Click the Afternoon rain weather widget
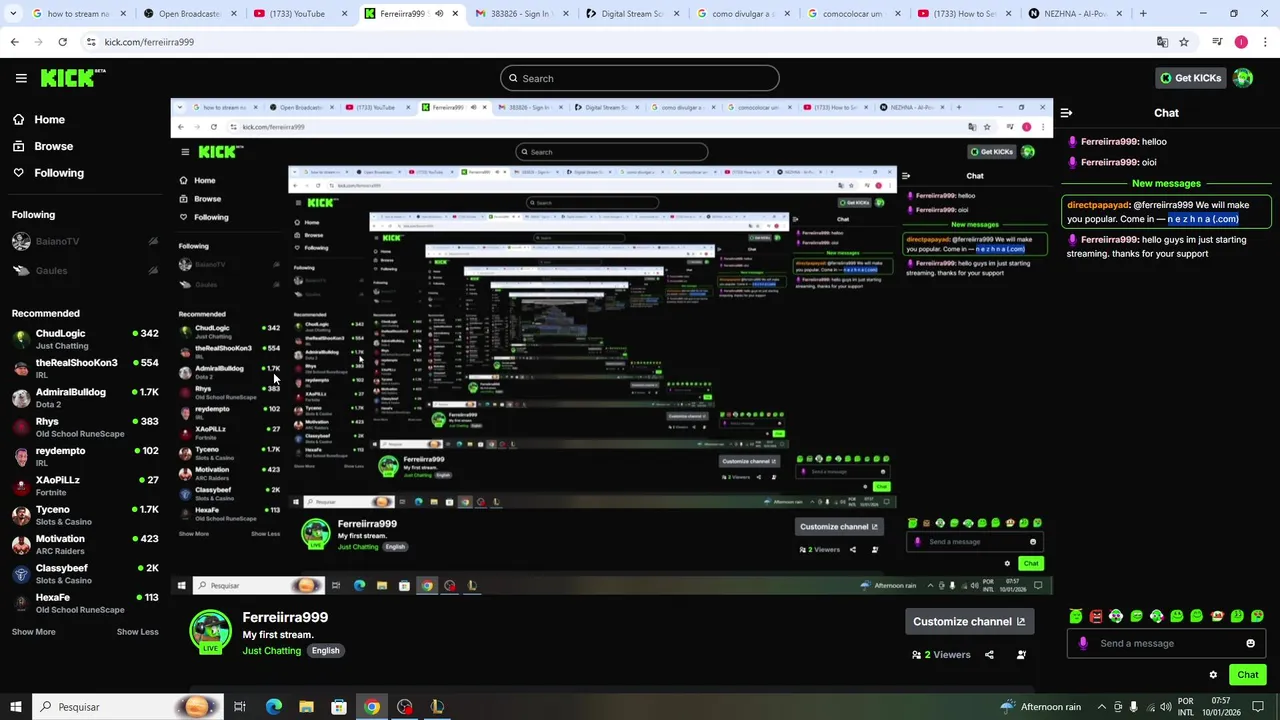The height and width of the screenshot is (720, 1280). (1040, 707)
